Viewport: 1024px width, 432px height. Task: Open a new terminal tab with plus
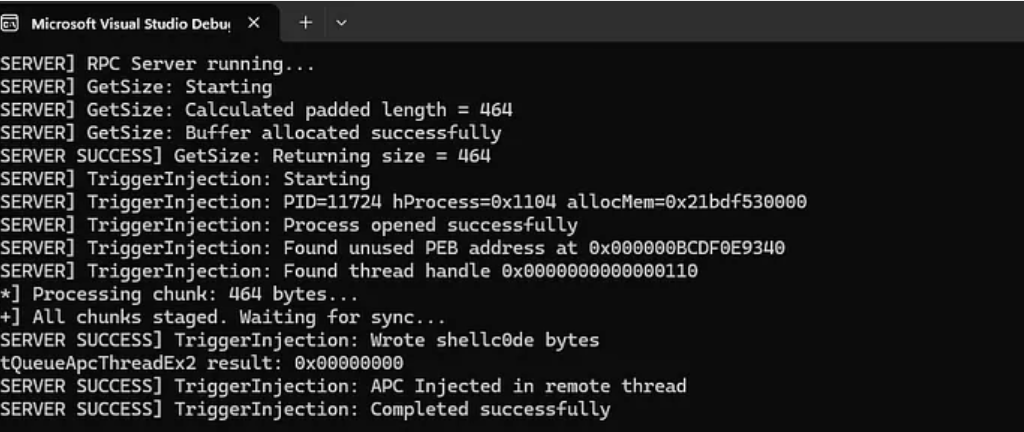[306, 23]
